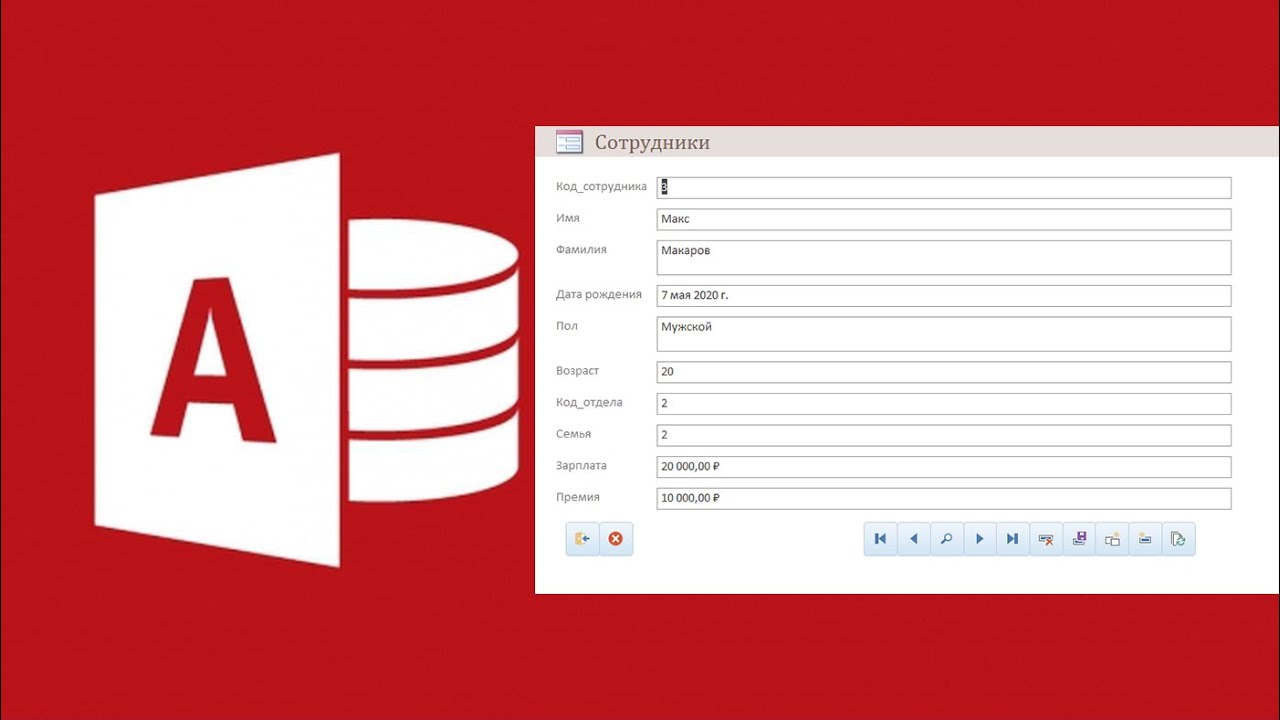
Task: Click the Зарплата label
Action: (x=581, y=466)
